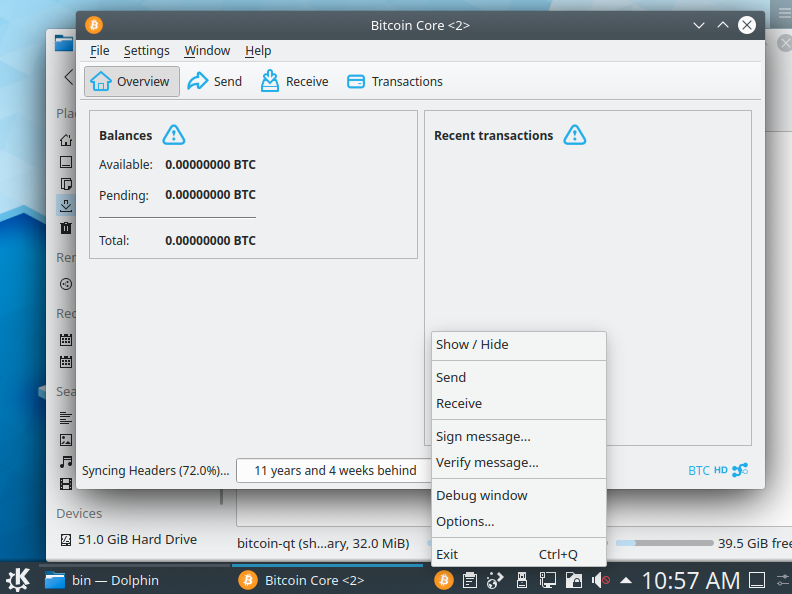This screenshot has width=792, height=594.
Task: Open 'Options...' from the context menu
Action: 519,522
